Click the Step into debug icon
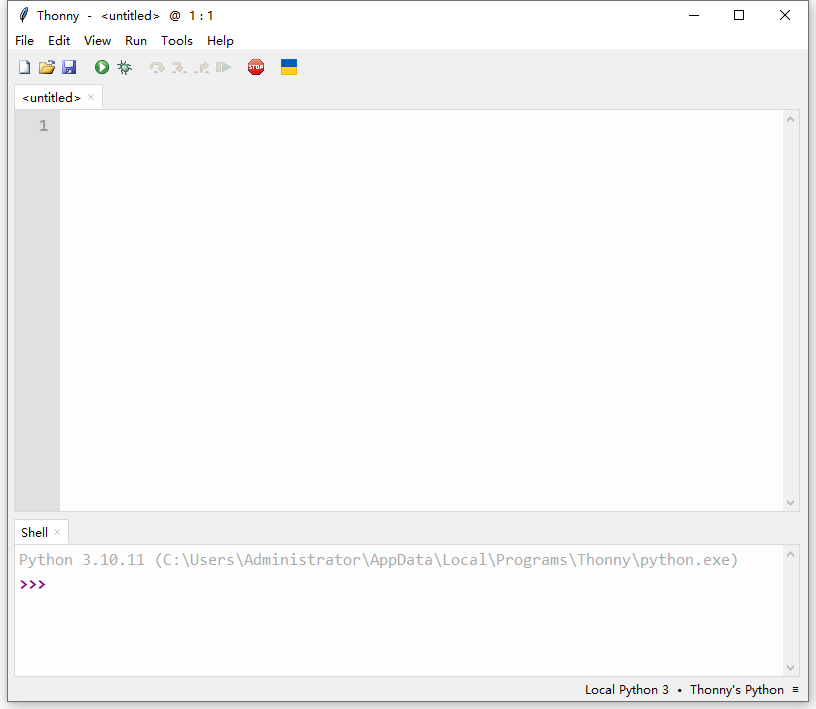Screen dimensions: 816x709 click(x=179, y=67)
